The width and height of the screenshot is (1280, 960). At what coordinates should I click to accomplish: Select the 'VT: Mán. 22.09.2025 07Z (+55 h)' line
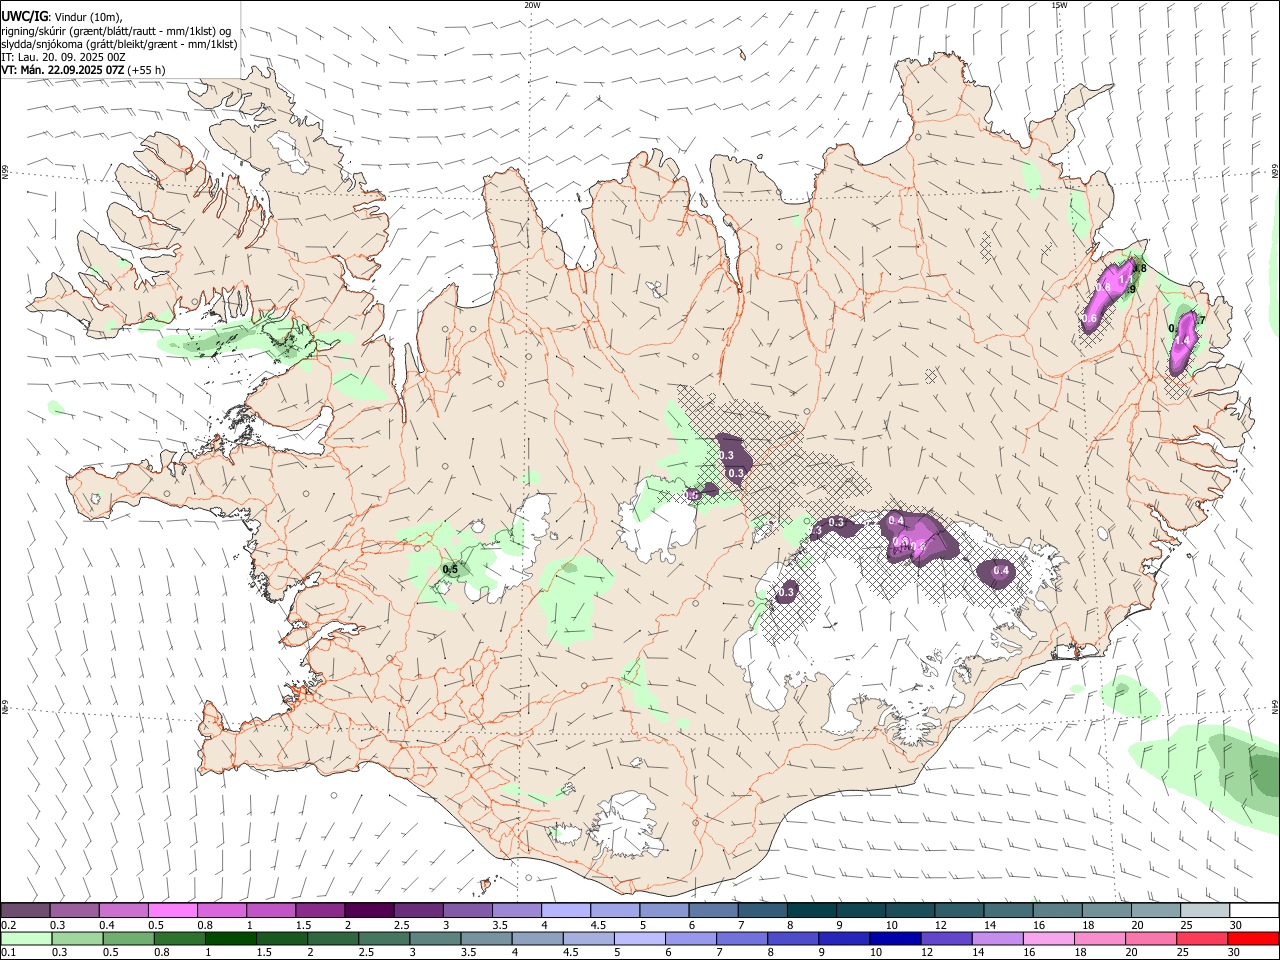(83, 70)
